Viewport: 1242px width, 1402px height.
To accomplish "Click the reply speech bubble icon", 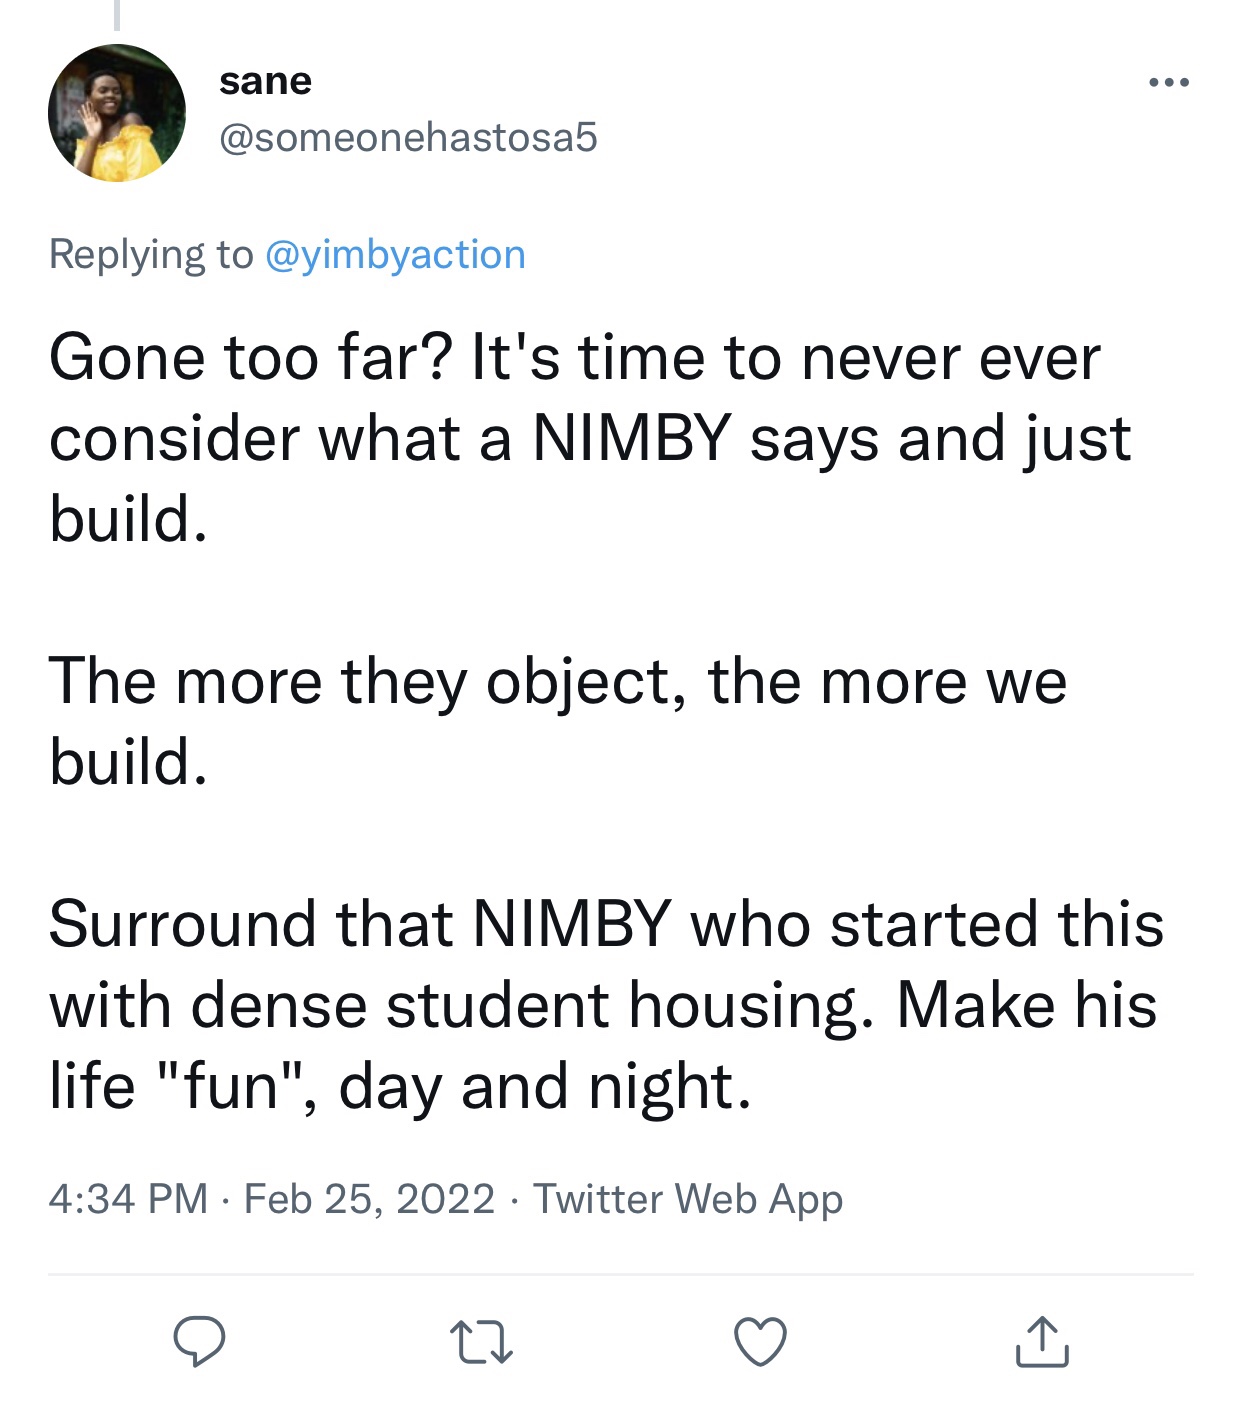I will coord(199,1341).
